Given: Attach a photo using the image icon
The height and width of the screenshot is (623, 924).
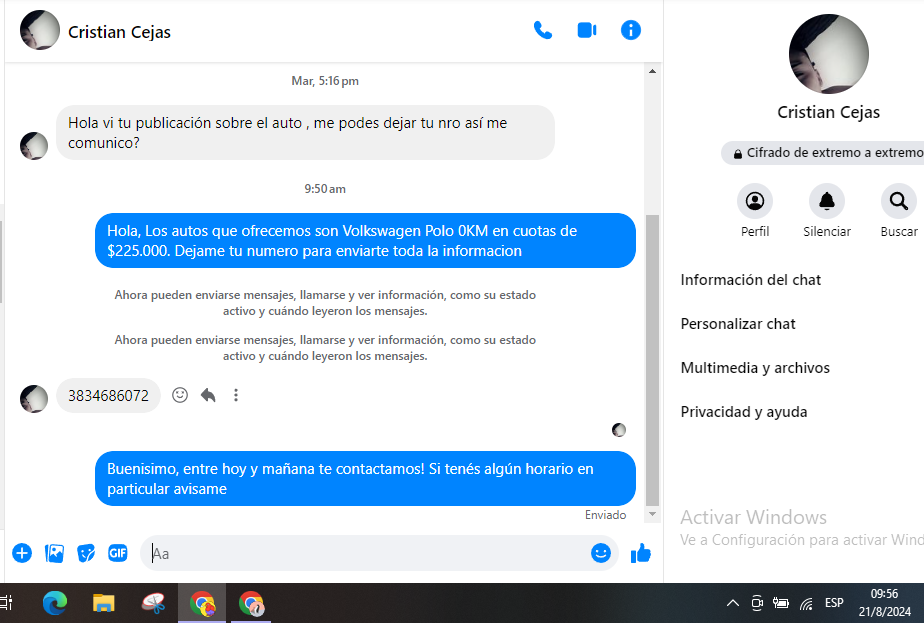Looking at the screenshot, I should pyautogui.click(x=54, y=553).
